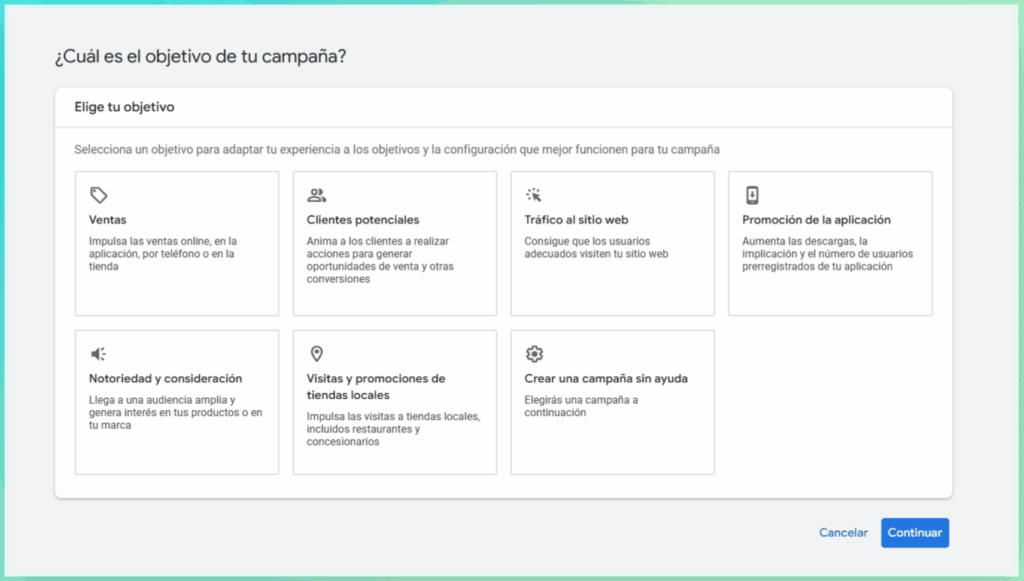Click the gear icon for campaign without guidance
The image size is (1024, 581).
click(x=534, y=354)
